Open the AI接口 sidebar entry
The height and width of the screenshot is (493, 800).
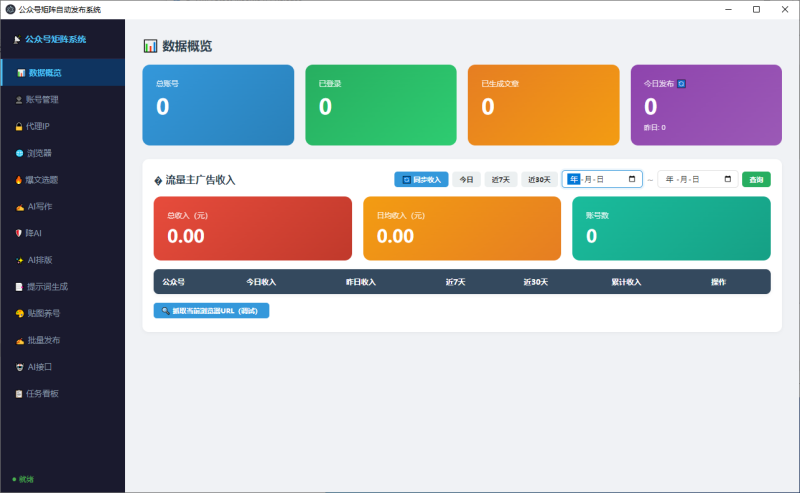pyautogui.click(x=63, y=366)
